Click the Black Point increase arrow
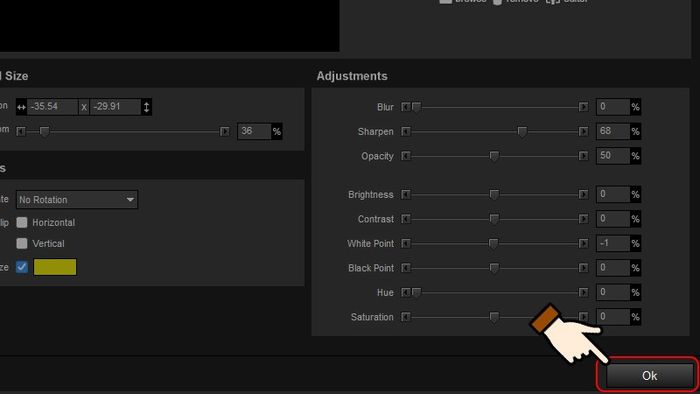The width and height of the screenshot is (700, 394). (583, 268)
